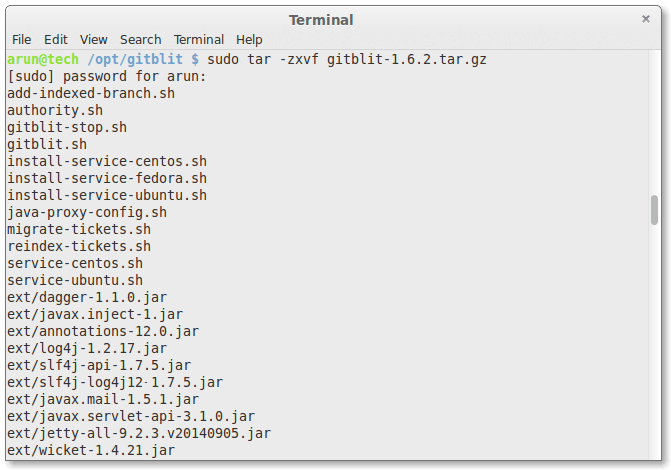Click the install-service-ubuntu.sh line
This screenshot has width=671, height=470.
[x=107, y=195]
